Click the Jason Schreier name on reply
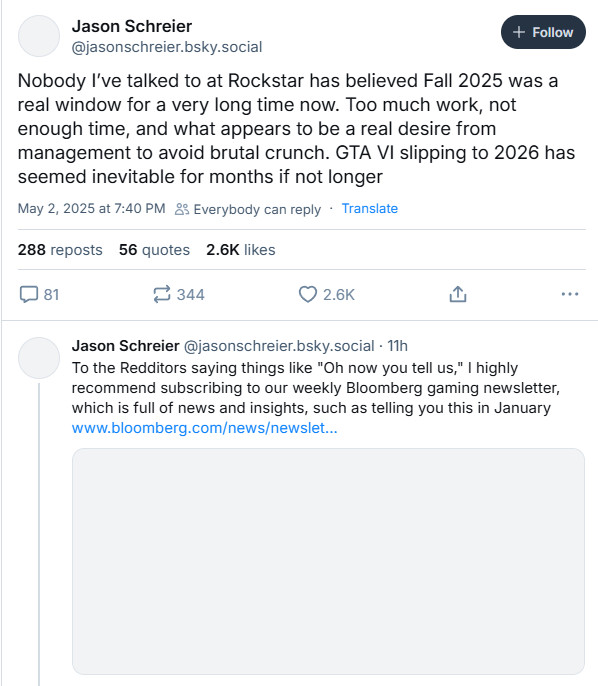The image size is (598, 686). pos(126,346)
